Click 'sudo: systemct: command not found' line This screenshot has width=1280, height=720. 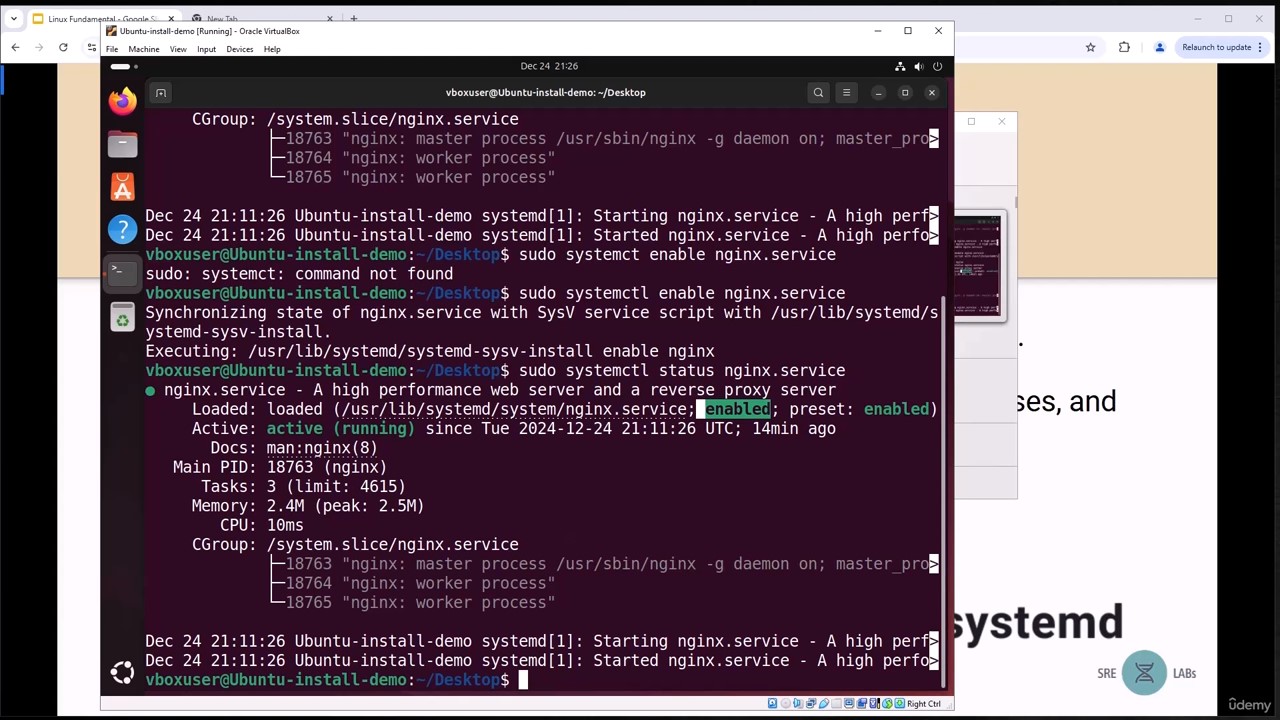coord(299,274)
